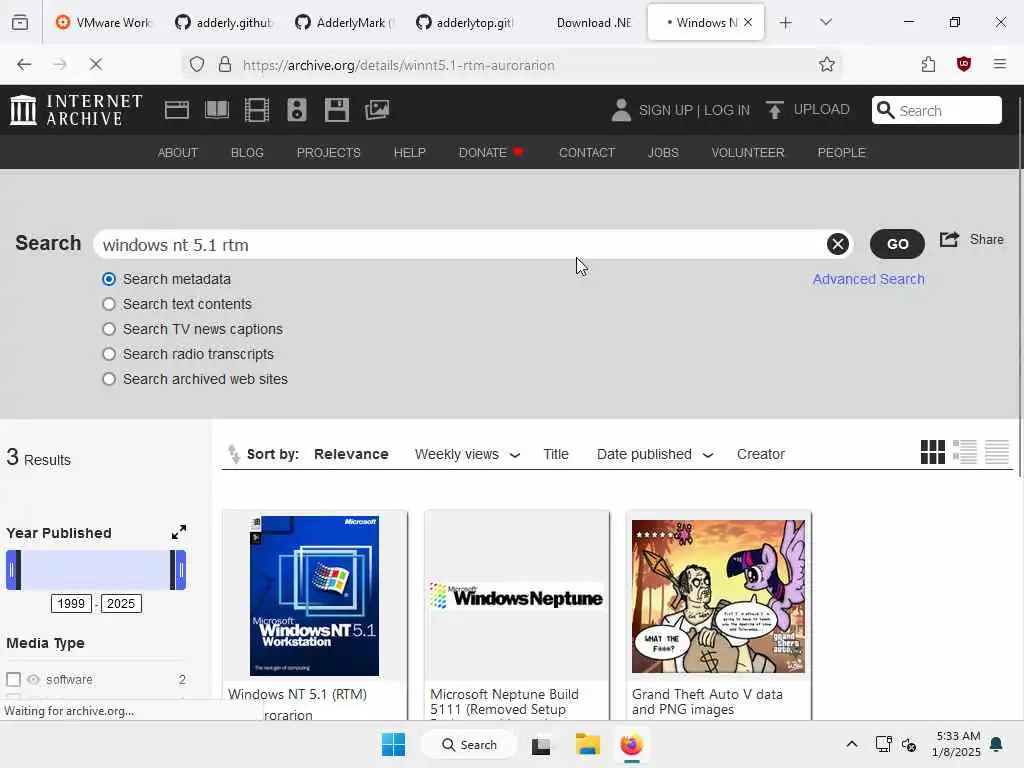This screenshot has width=1024, height=768.
Task: Sort results by Creator
Action: coord(761,454)
